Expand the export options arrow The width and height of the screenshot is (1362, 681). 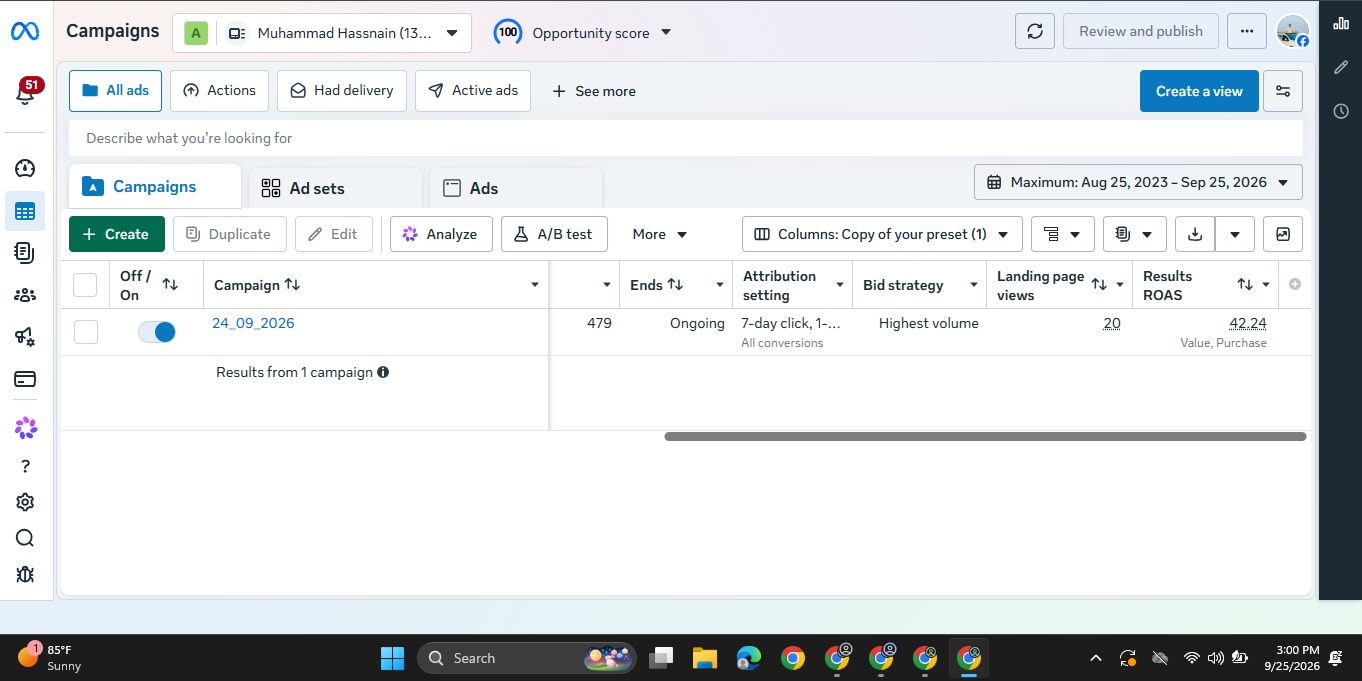point(1235,234)
